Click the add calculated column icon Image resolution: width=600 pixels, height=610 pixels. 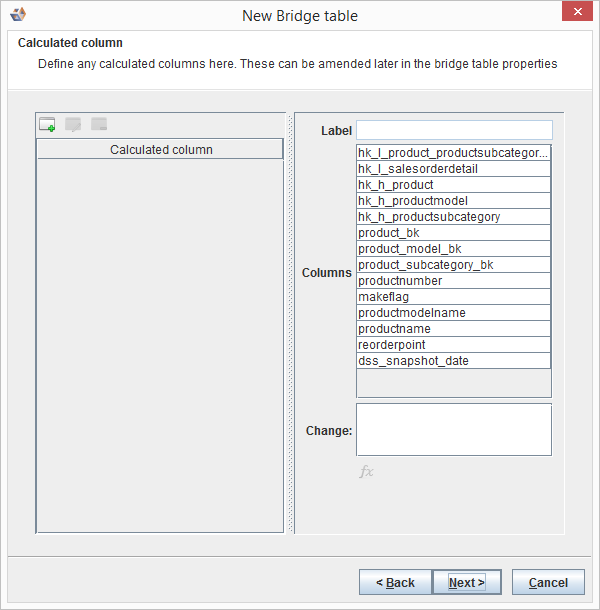coord(47,125)
